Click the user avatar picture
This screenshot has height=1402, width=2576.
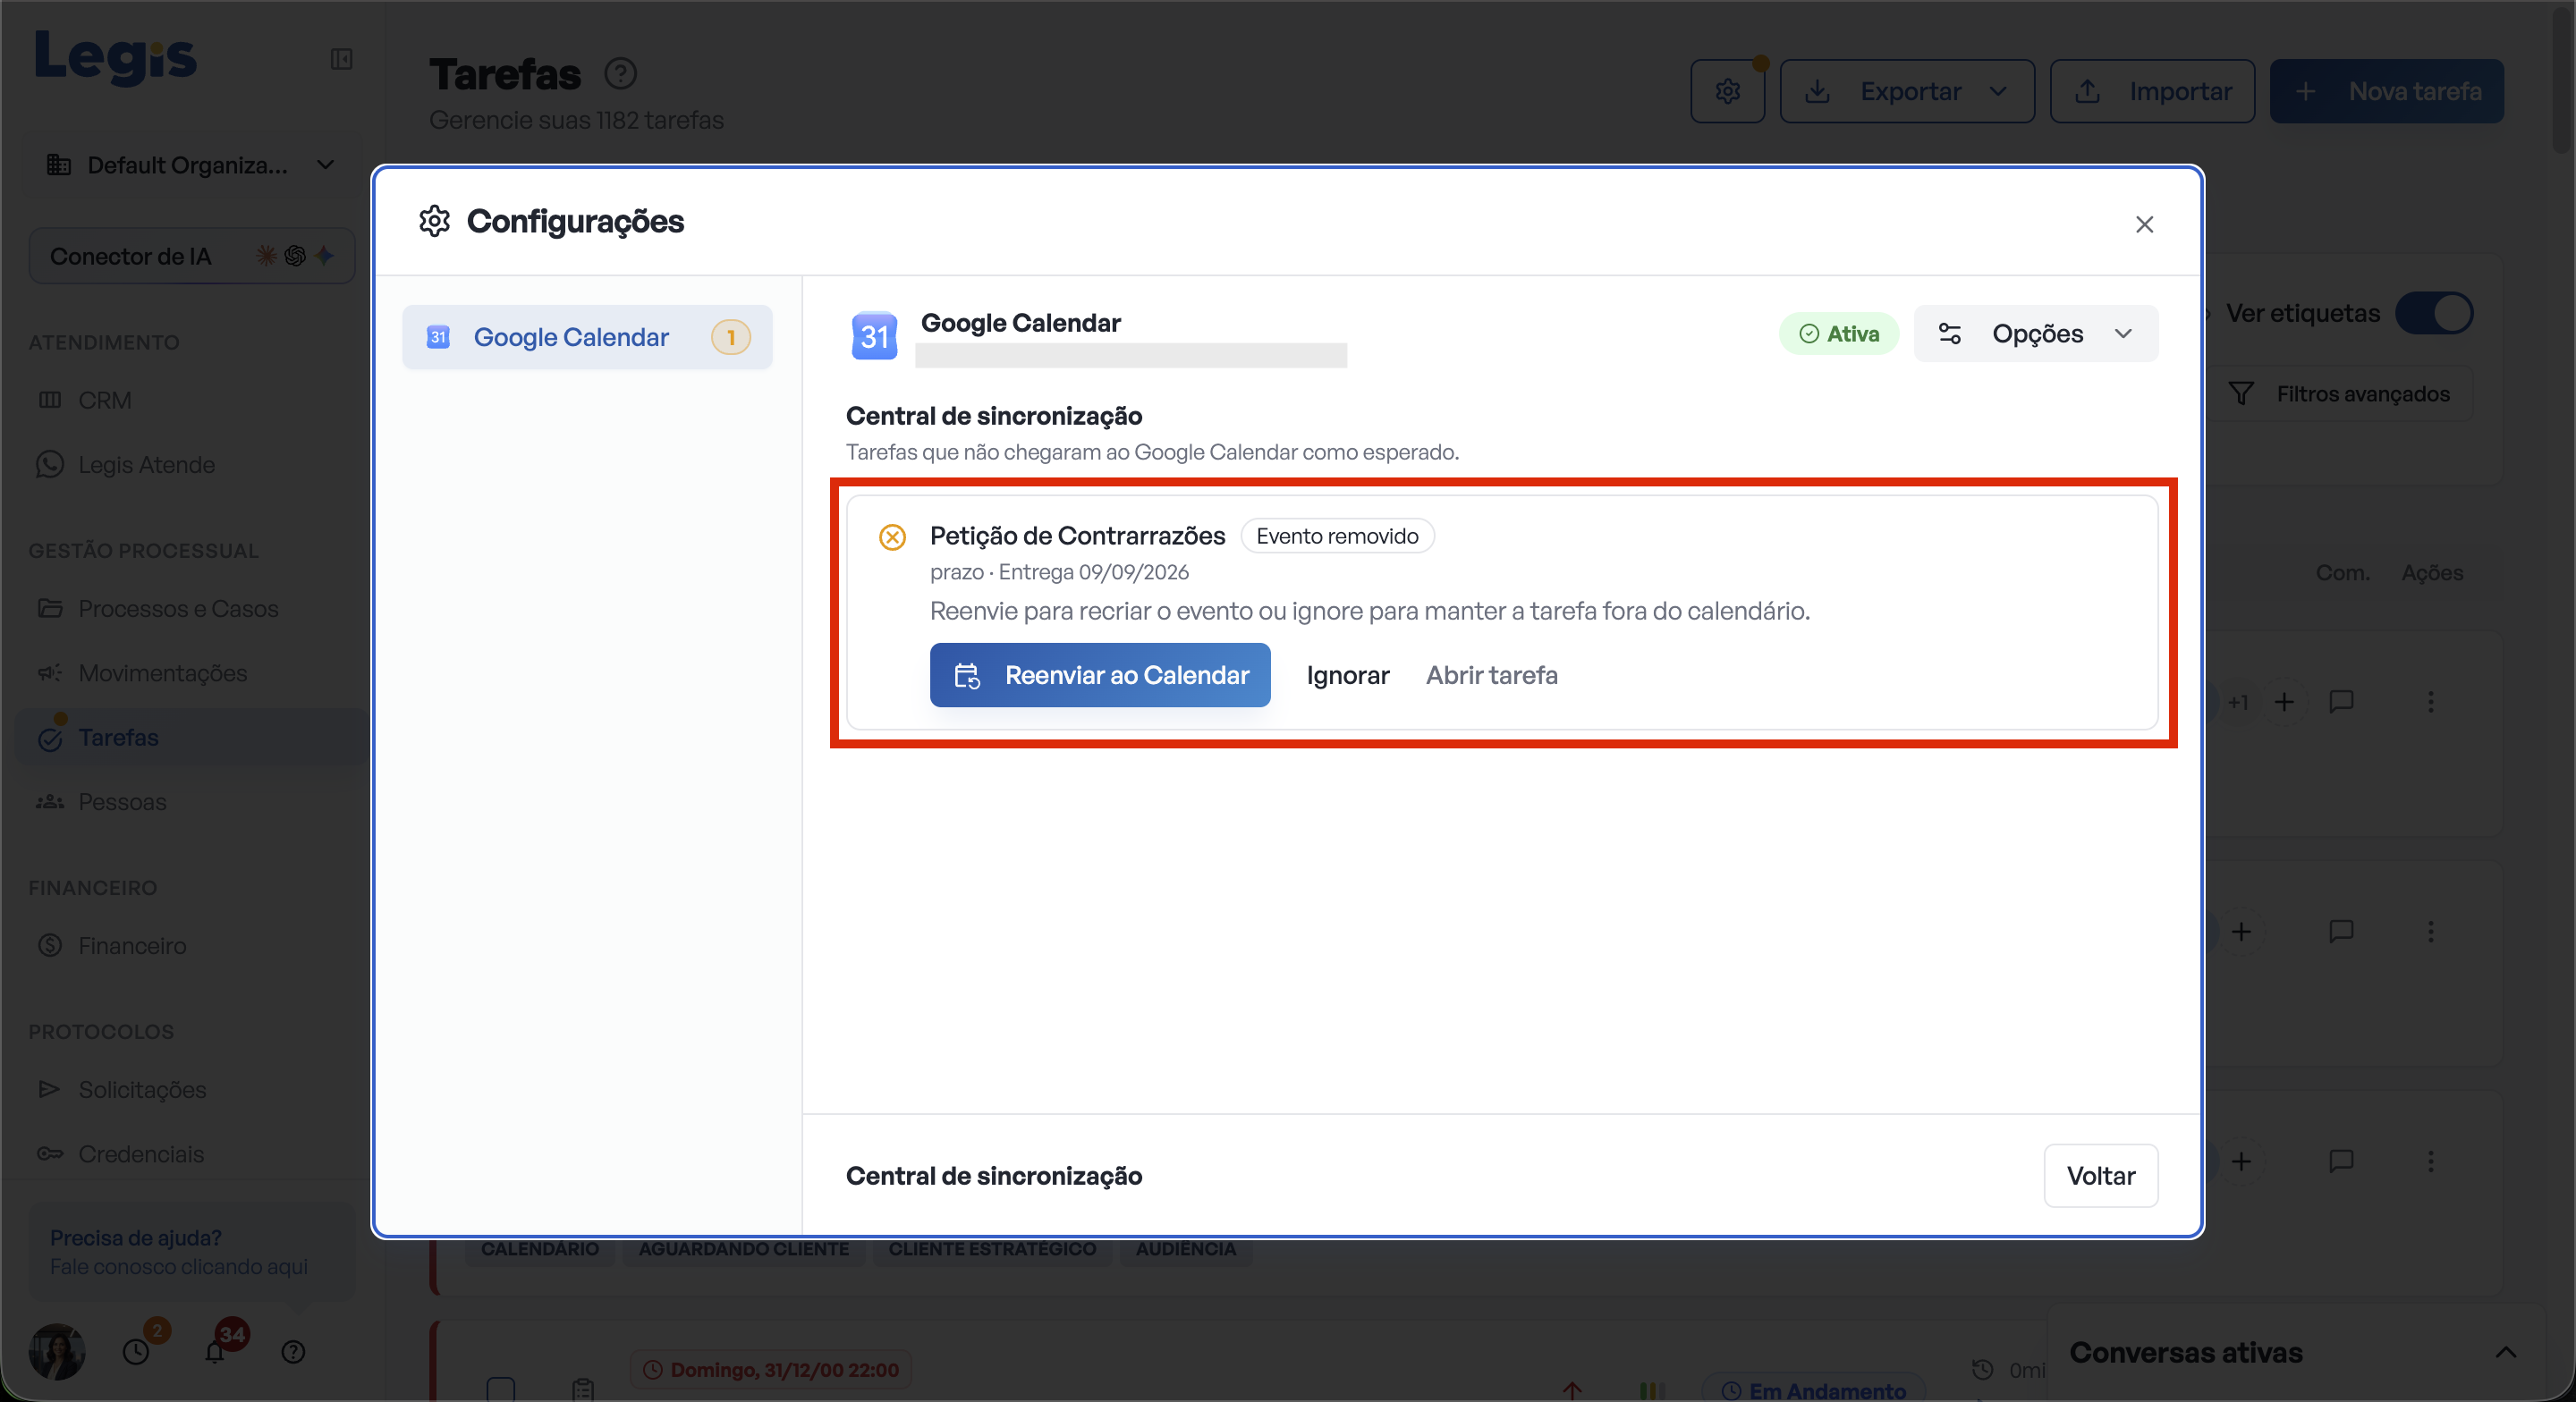point(57,1351)
